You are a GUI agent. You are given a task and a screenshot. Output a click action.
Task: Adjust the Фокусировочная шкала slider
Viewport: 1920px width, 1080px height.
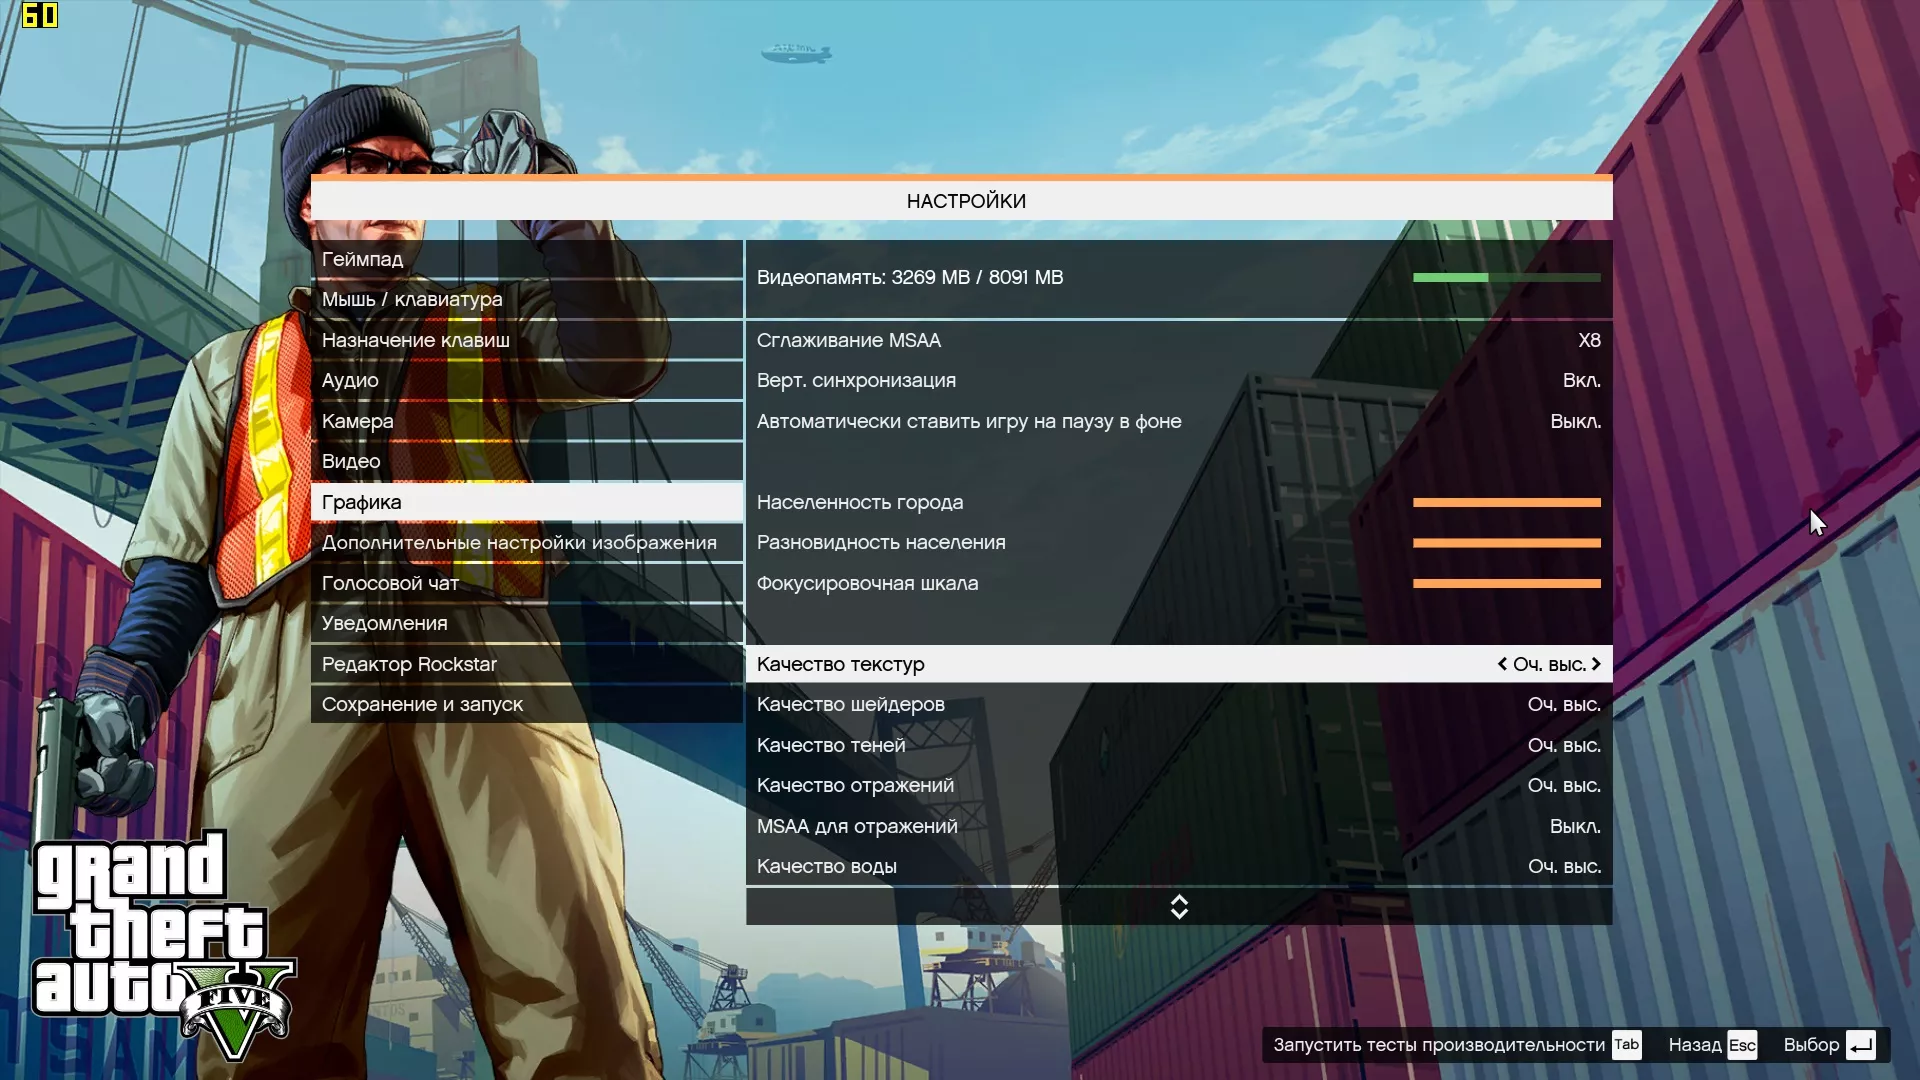pos(1506,583)
